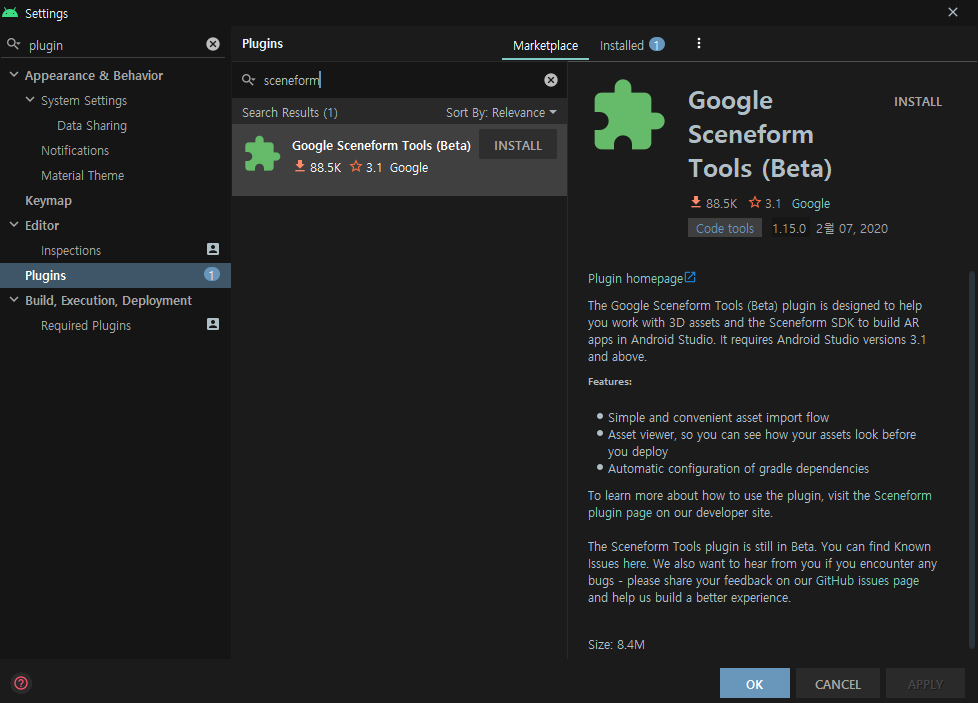
Task: Click the download count icon in details
Action: (x=695, y=202)
